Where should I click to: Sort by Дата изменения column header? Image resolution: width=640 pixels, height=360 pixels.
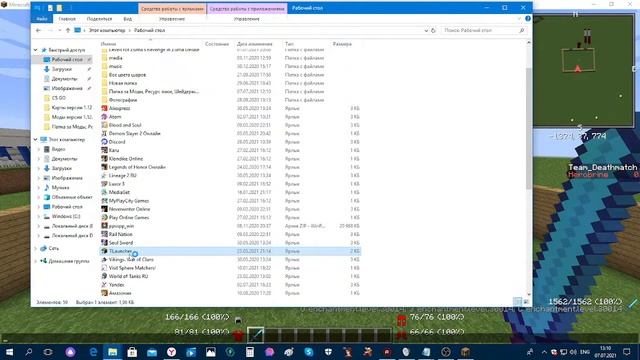pos(254,44)
